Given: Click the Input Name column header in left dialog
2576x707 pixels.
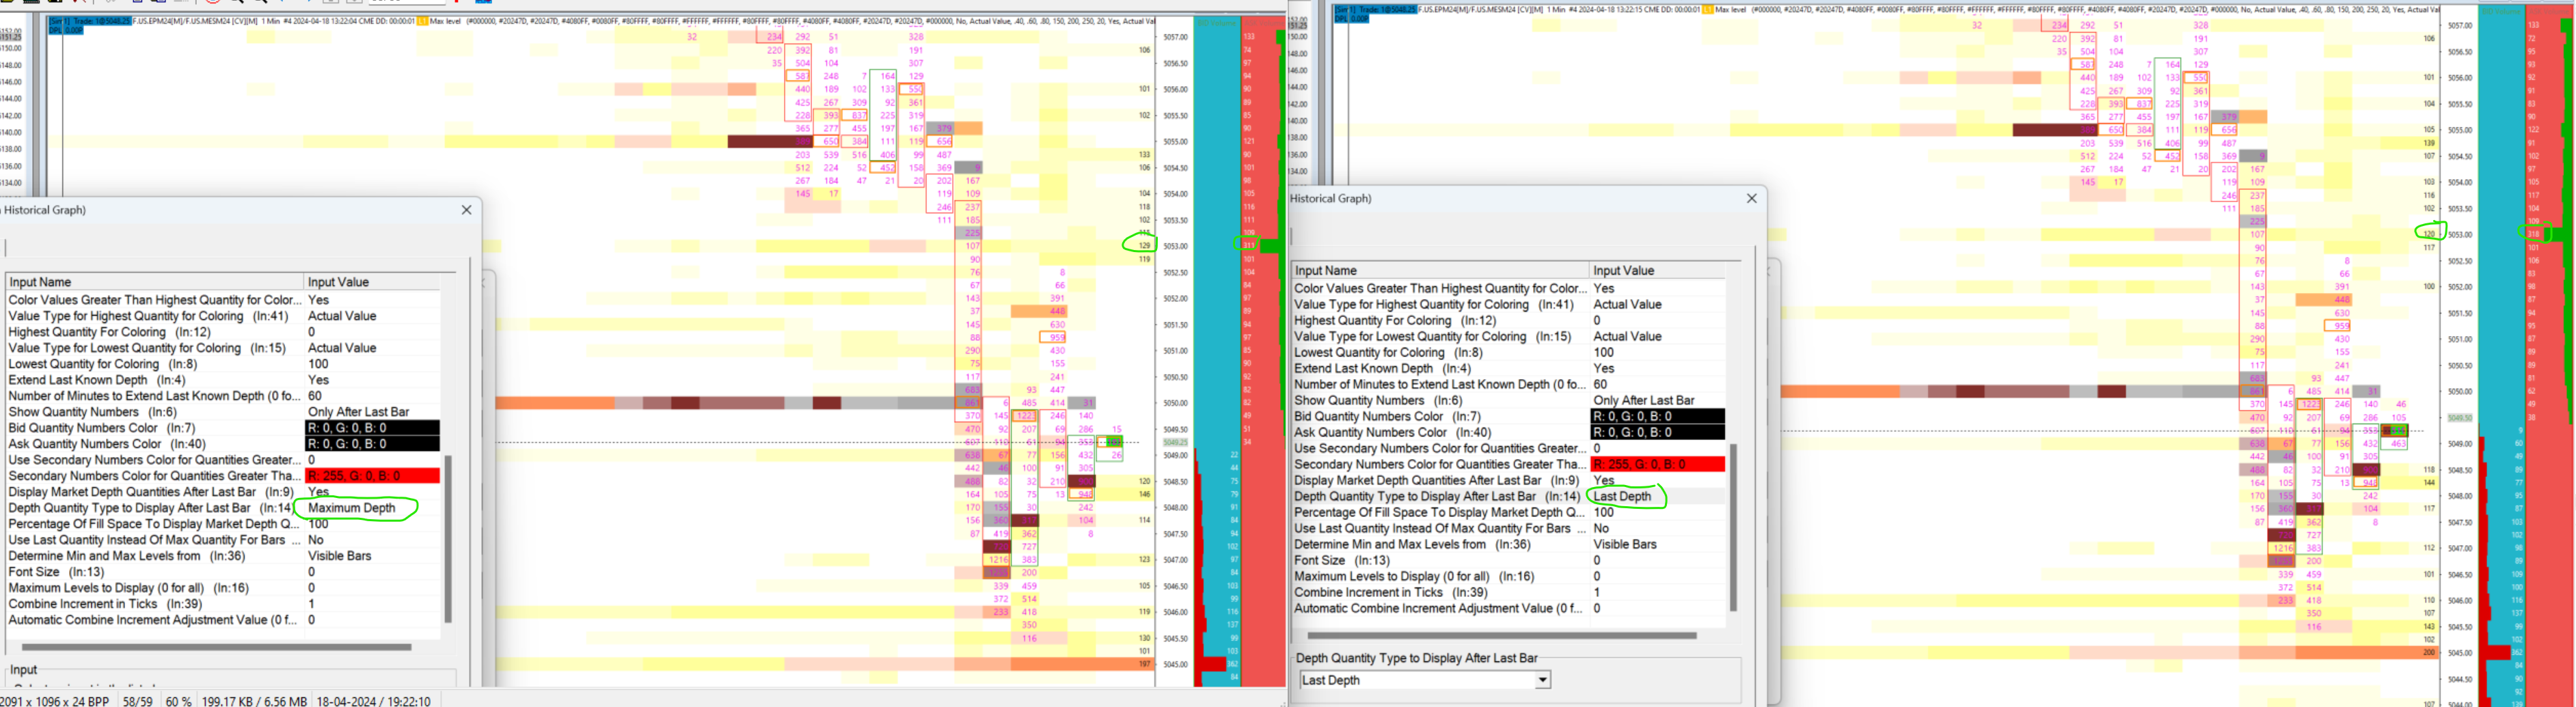Looking at the screenshot, I should (x=154, y=282).
